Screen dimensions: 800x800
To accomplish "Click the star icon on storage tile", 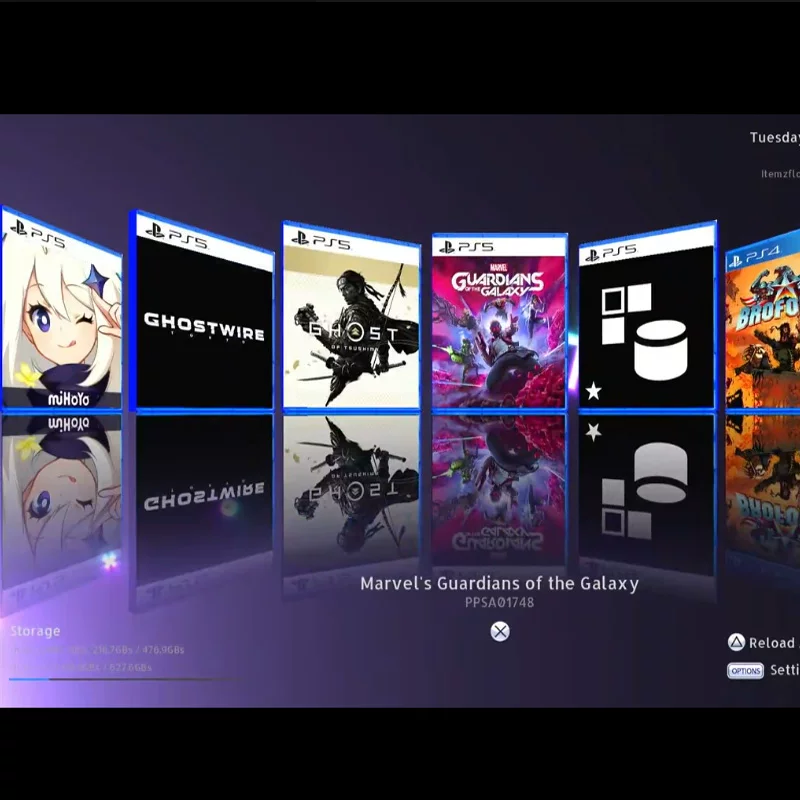I will click(593, 391).
